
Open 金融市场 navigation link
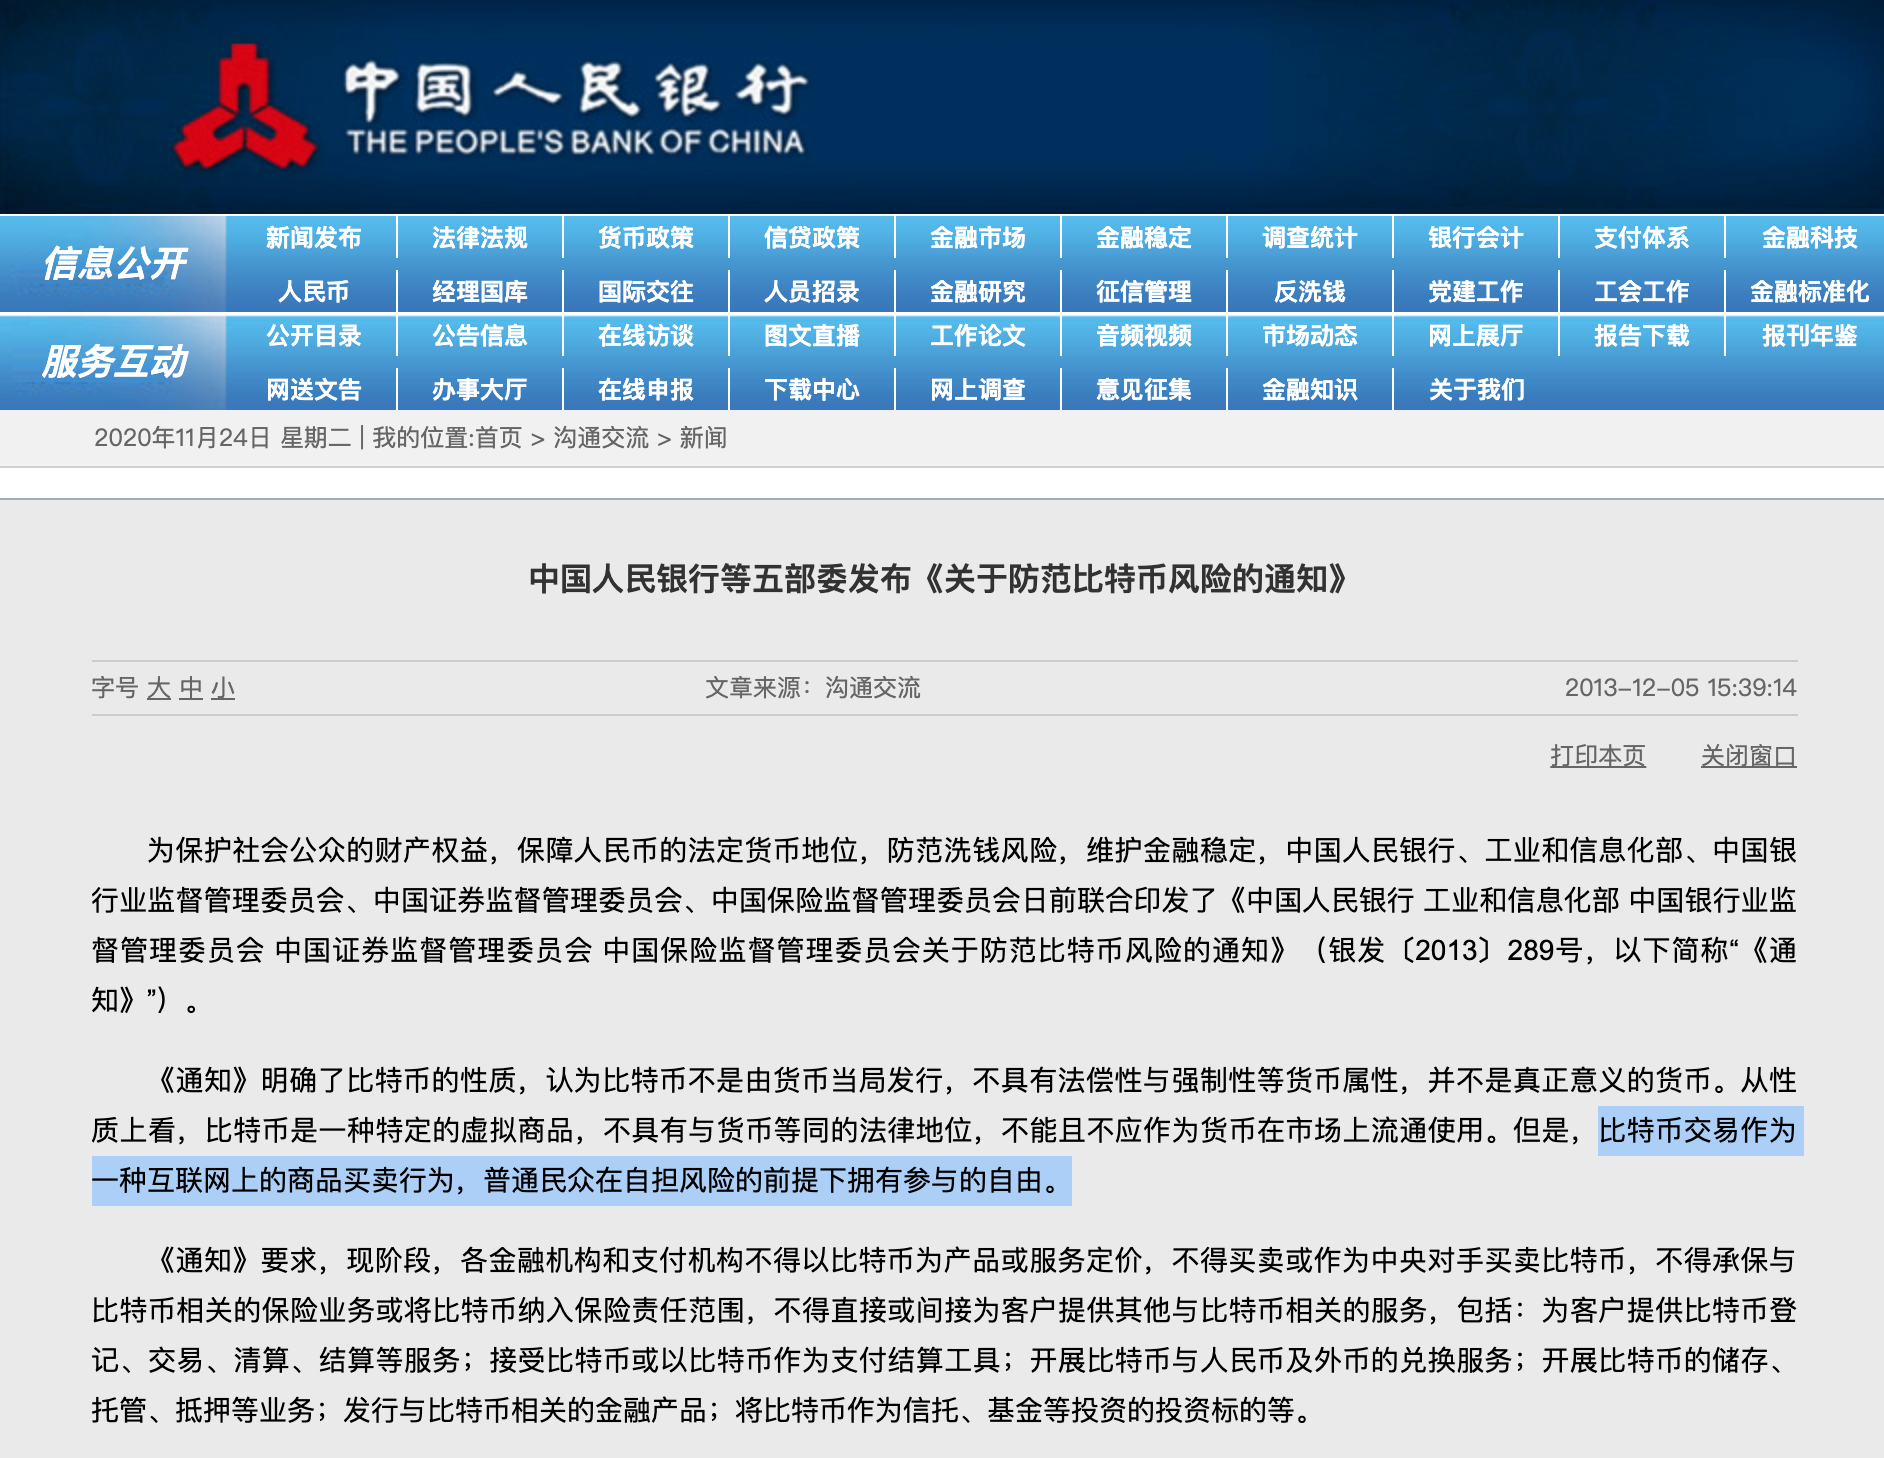(977, 238)
